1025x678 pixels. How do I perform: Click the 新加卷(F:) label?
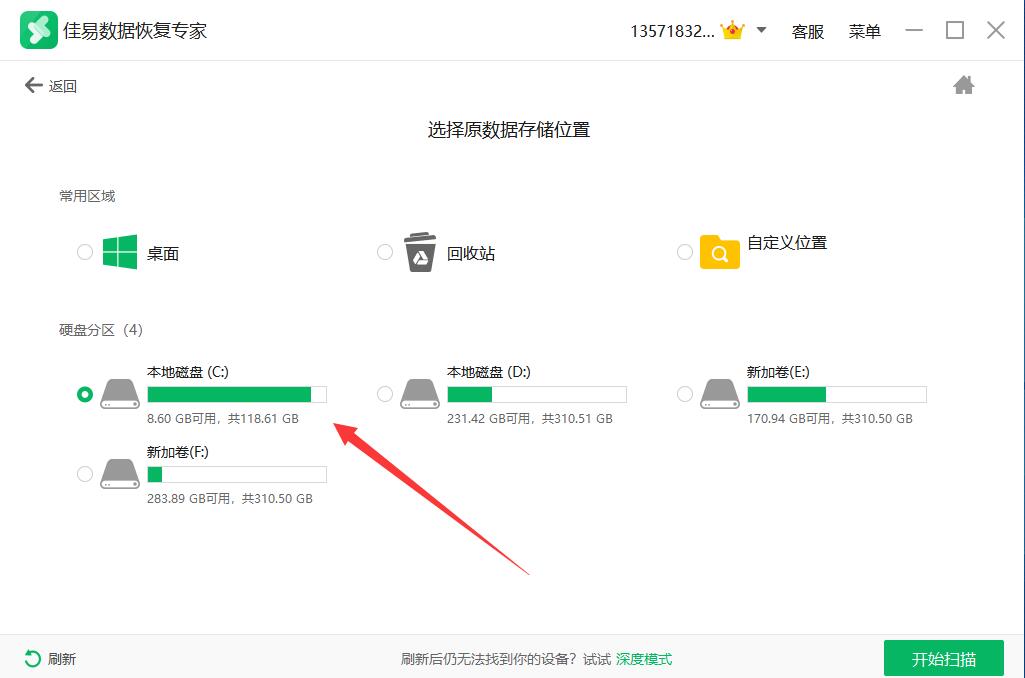pyautogui.click(x=177, y=452)
